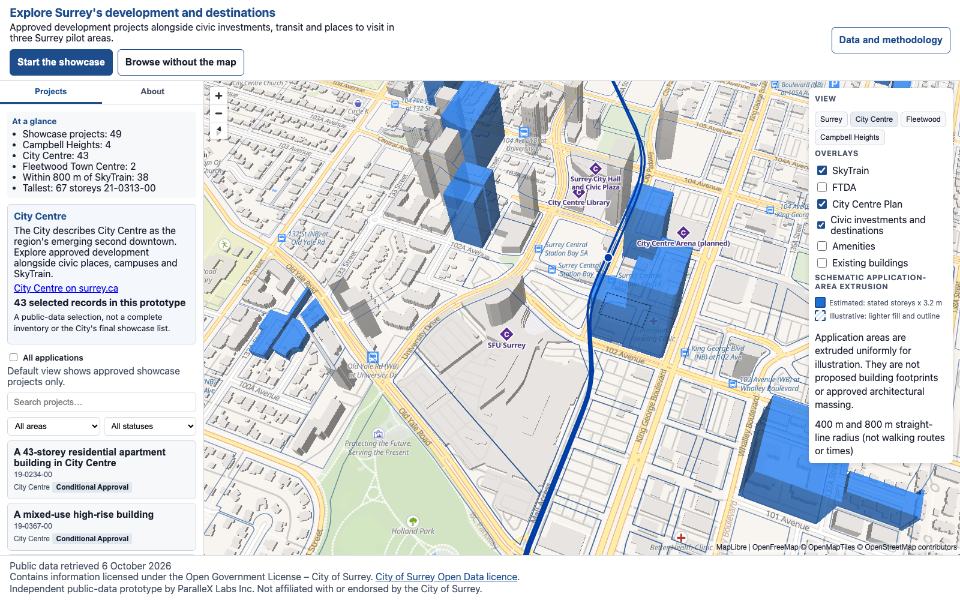Start the showcase
960x600 pixels.
coord(61,62)
